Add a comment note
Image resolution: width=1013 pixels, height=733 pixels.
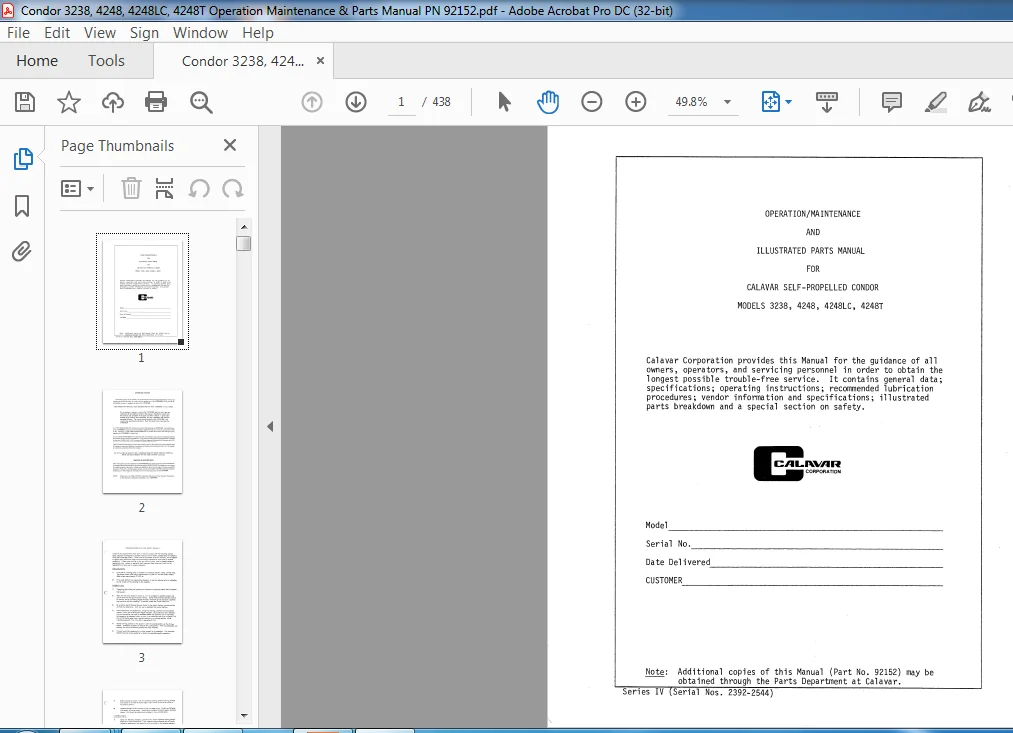892,102
